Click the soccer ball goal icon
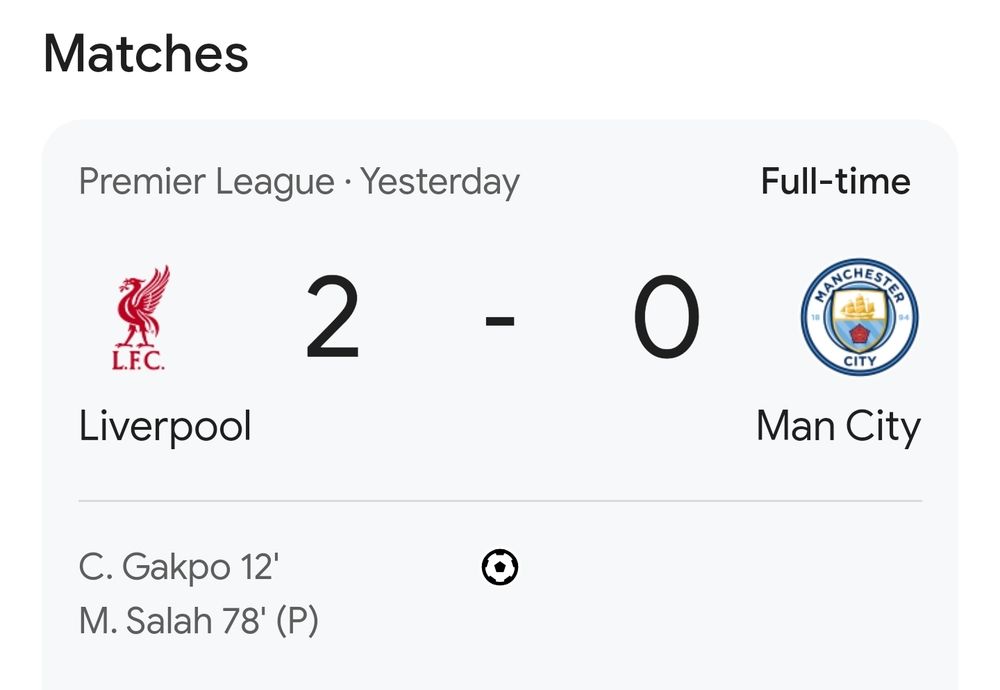The width and height of the screenshot is (1000, 690). pos(500,568)
